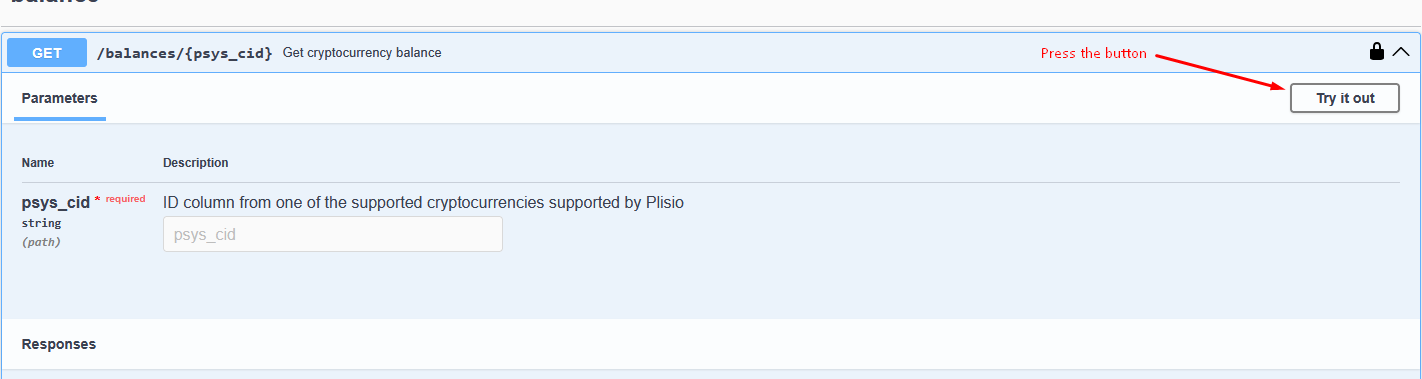This screenshot has height=379, width=1422.
Task: Click the red "Press the button" annotation
Action: pyautogui.click(x=1093, y=54)
